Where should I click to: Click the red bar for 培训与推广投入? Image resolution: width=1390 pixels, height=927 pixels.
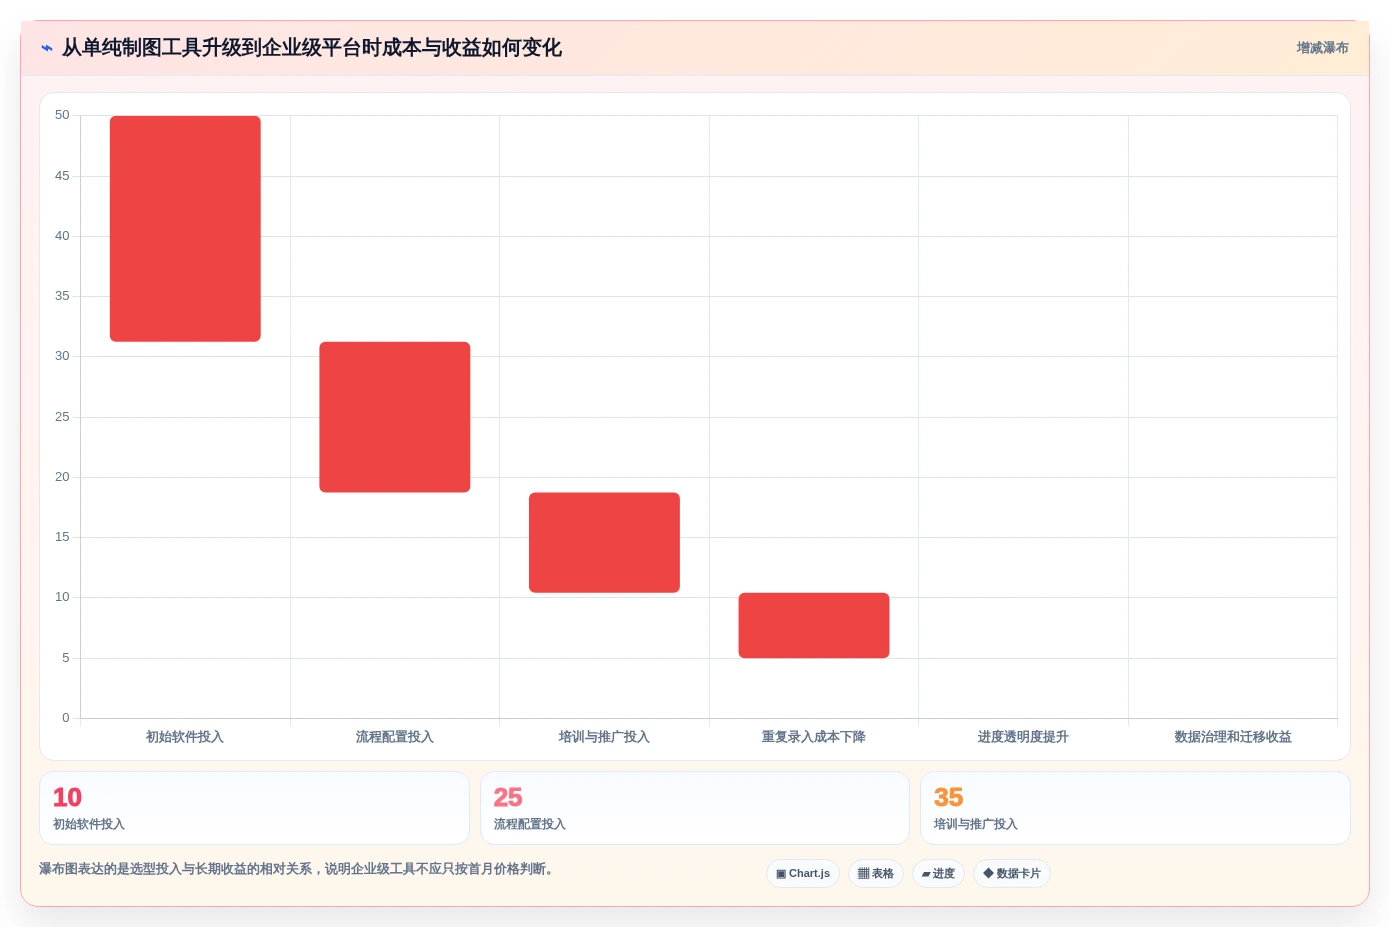[604, 543]
